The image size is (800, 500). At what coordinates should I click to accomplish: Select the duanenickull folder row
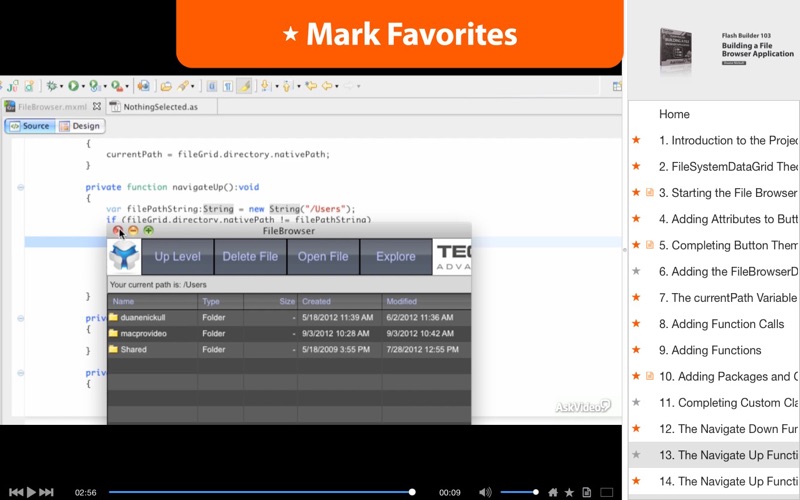289,317
